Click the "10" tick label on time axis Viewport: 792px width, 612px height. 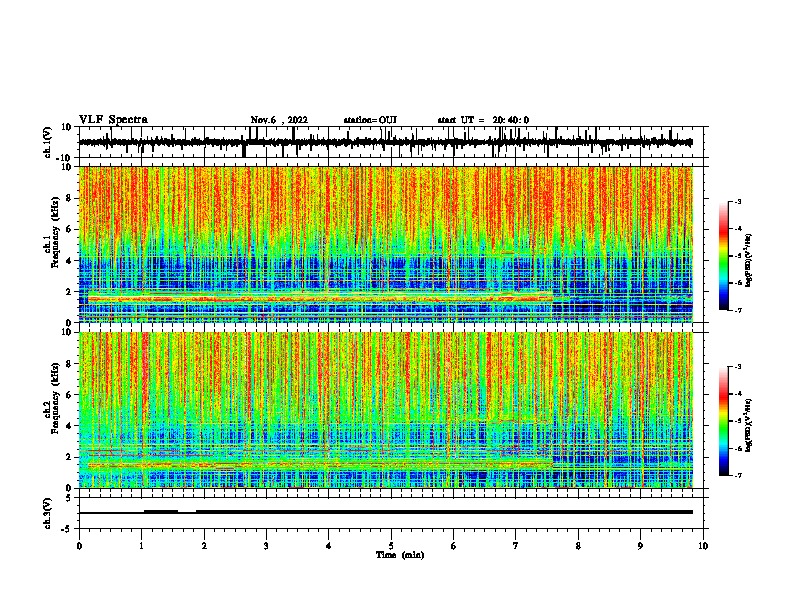(703, 546)
